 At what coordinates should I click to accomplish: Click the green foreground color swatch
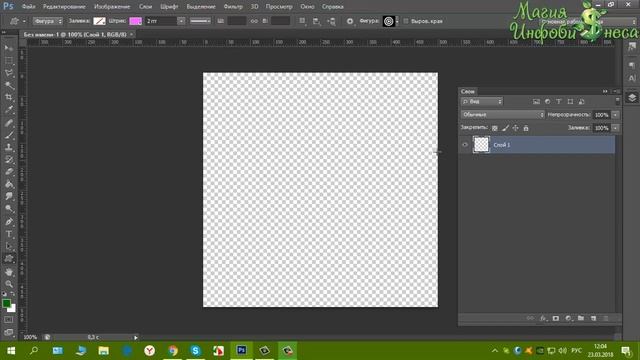[6, 303]
